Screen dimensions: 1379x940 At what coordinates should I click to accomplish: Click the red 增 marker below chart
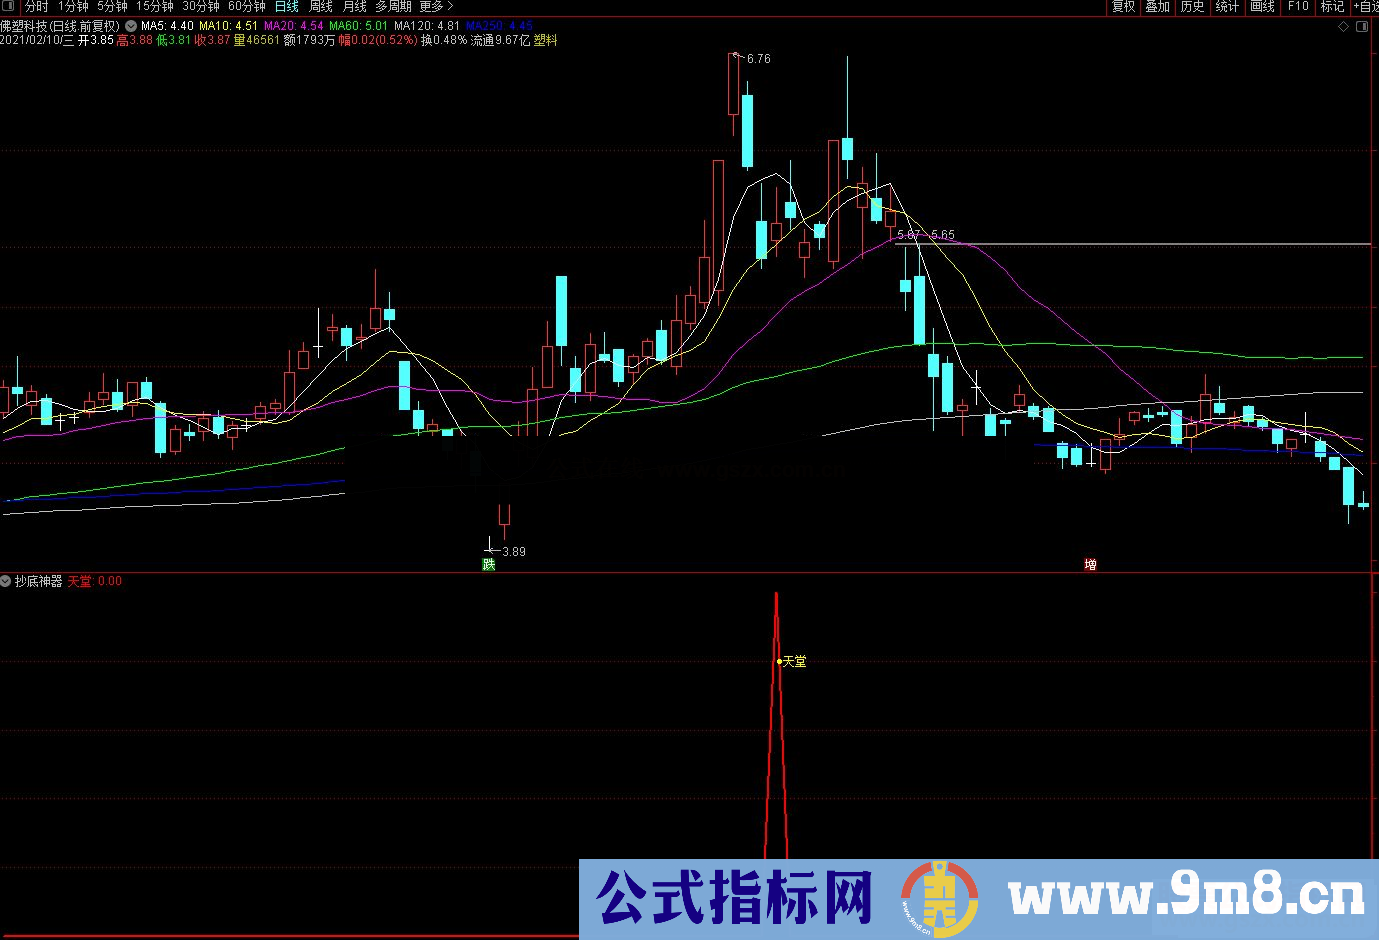tap(1091, 565)
